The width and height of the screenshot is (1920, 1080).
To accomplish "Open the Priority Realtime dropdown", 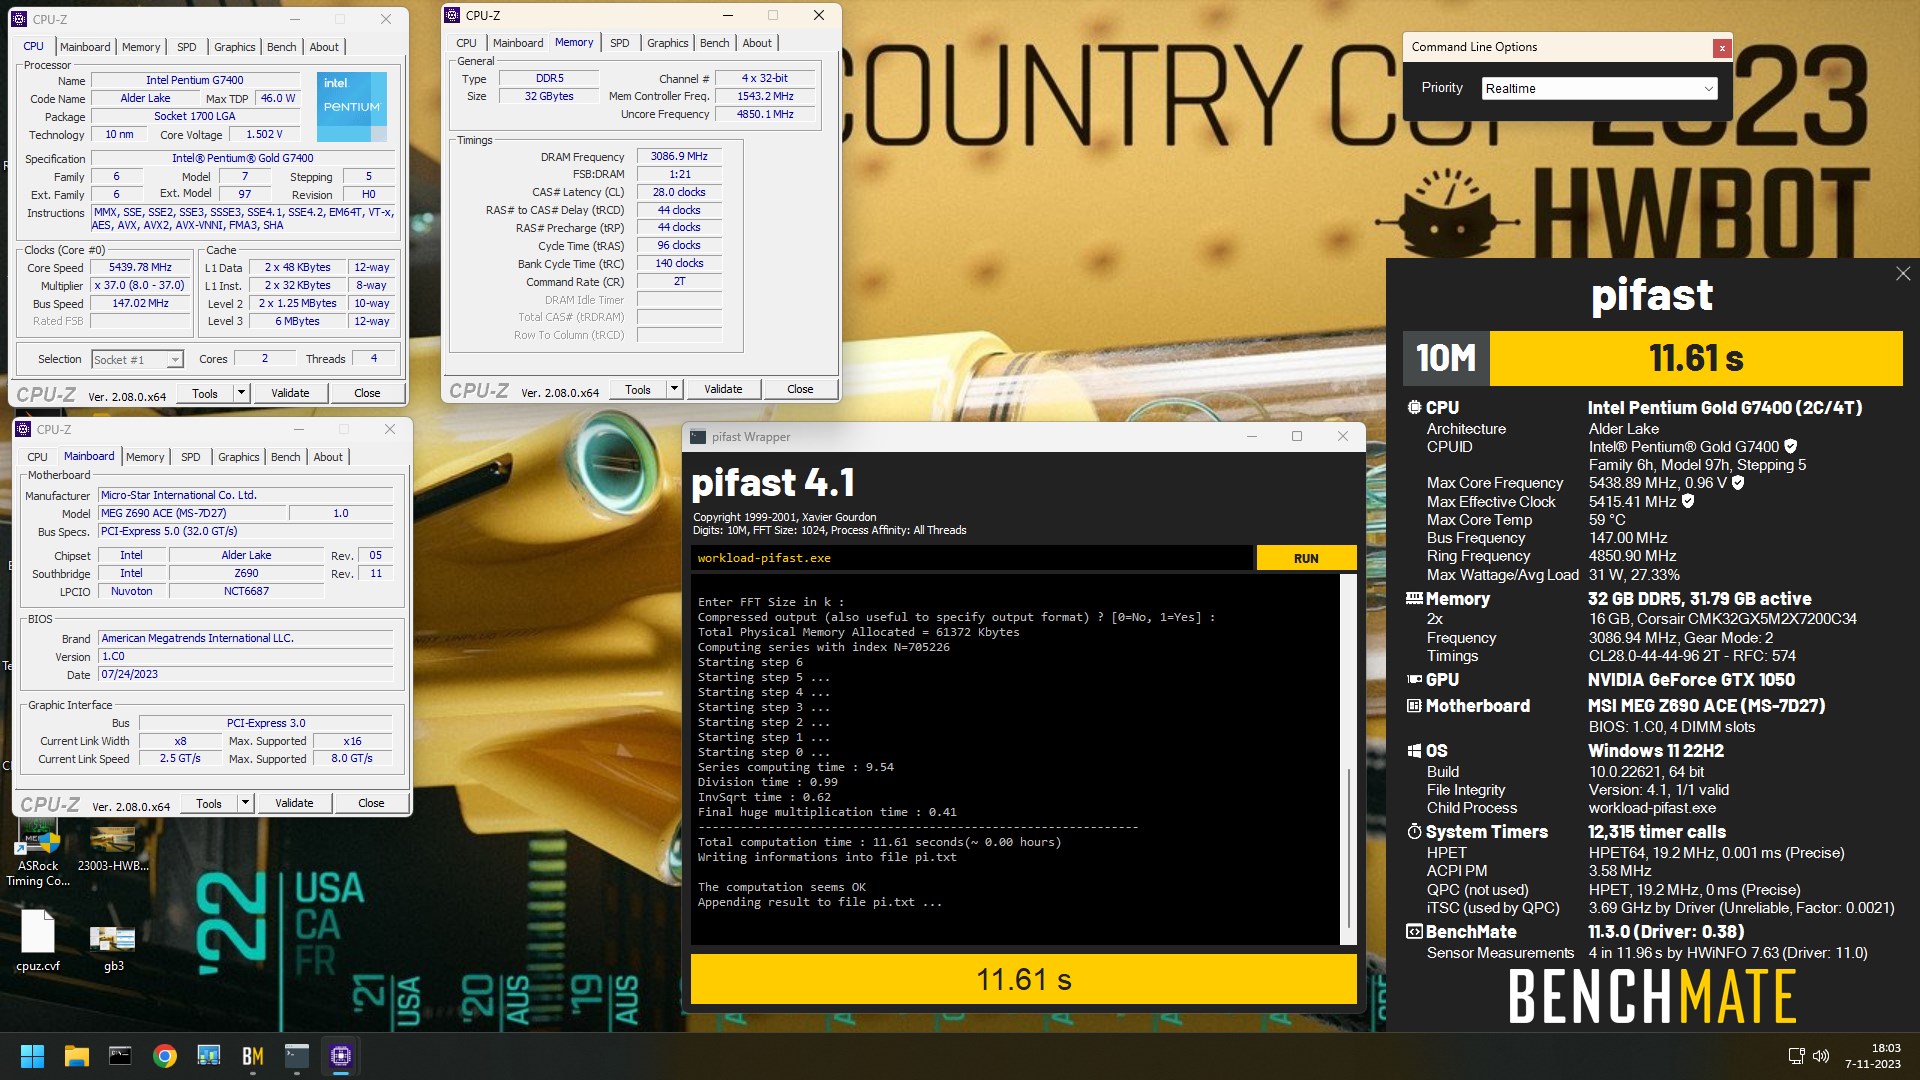I will point(1599,89).
